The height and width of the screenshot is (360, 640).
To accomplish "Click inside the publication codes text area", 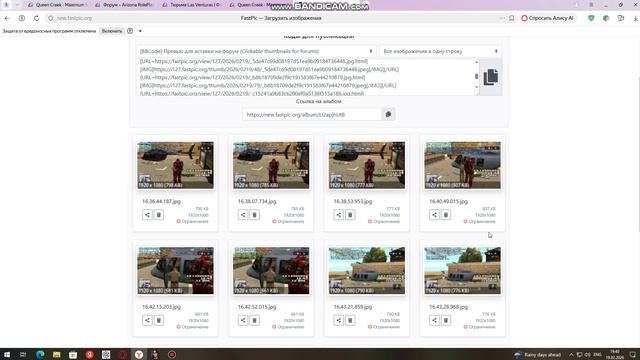I will (x=305, y=77).
